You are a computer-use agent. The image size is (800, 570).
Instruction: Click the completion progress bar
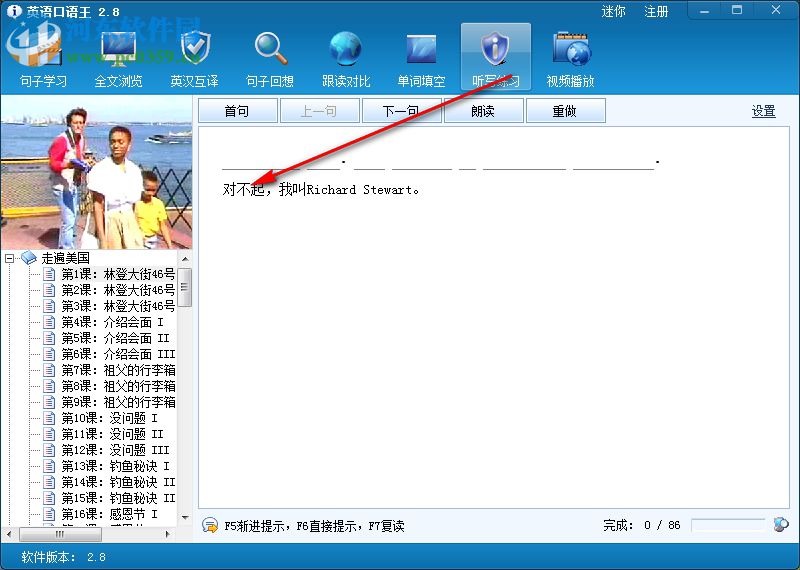tap(728, 525)
